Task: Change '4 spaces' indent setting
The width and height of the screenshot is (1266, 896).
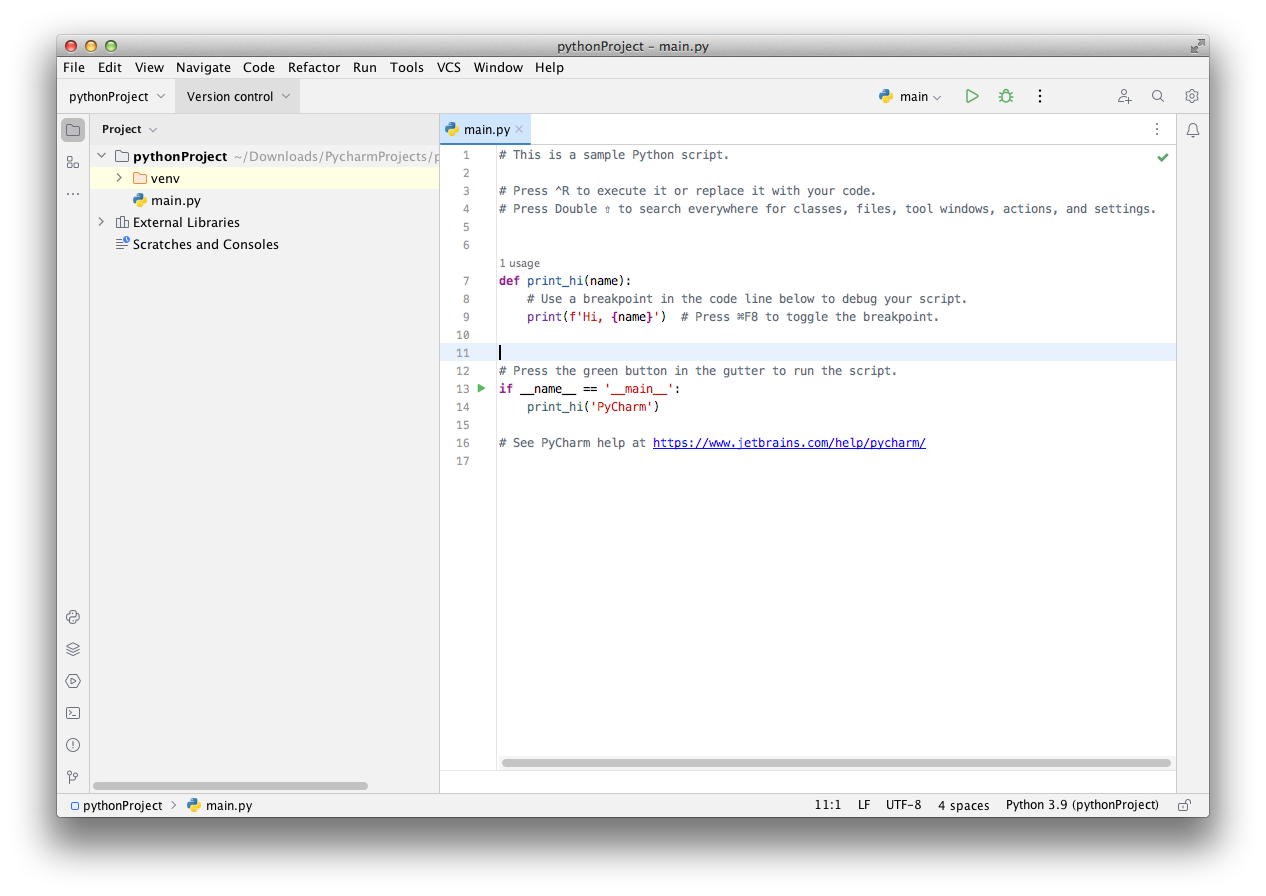Action: click(964, 805)
